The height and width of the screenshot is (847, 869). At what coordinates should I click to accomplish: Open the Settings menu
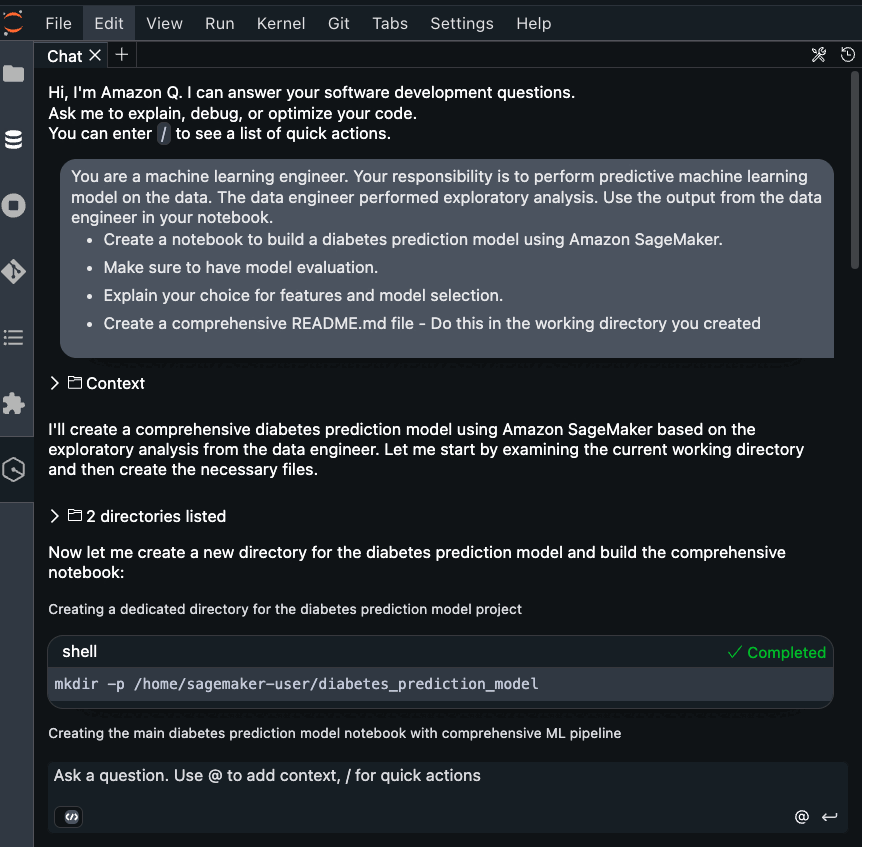(462, 23)
